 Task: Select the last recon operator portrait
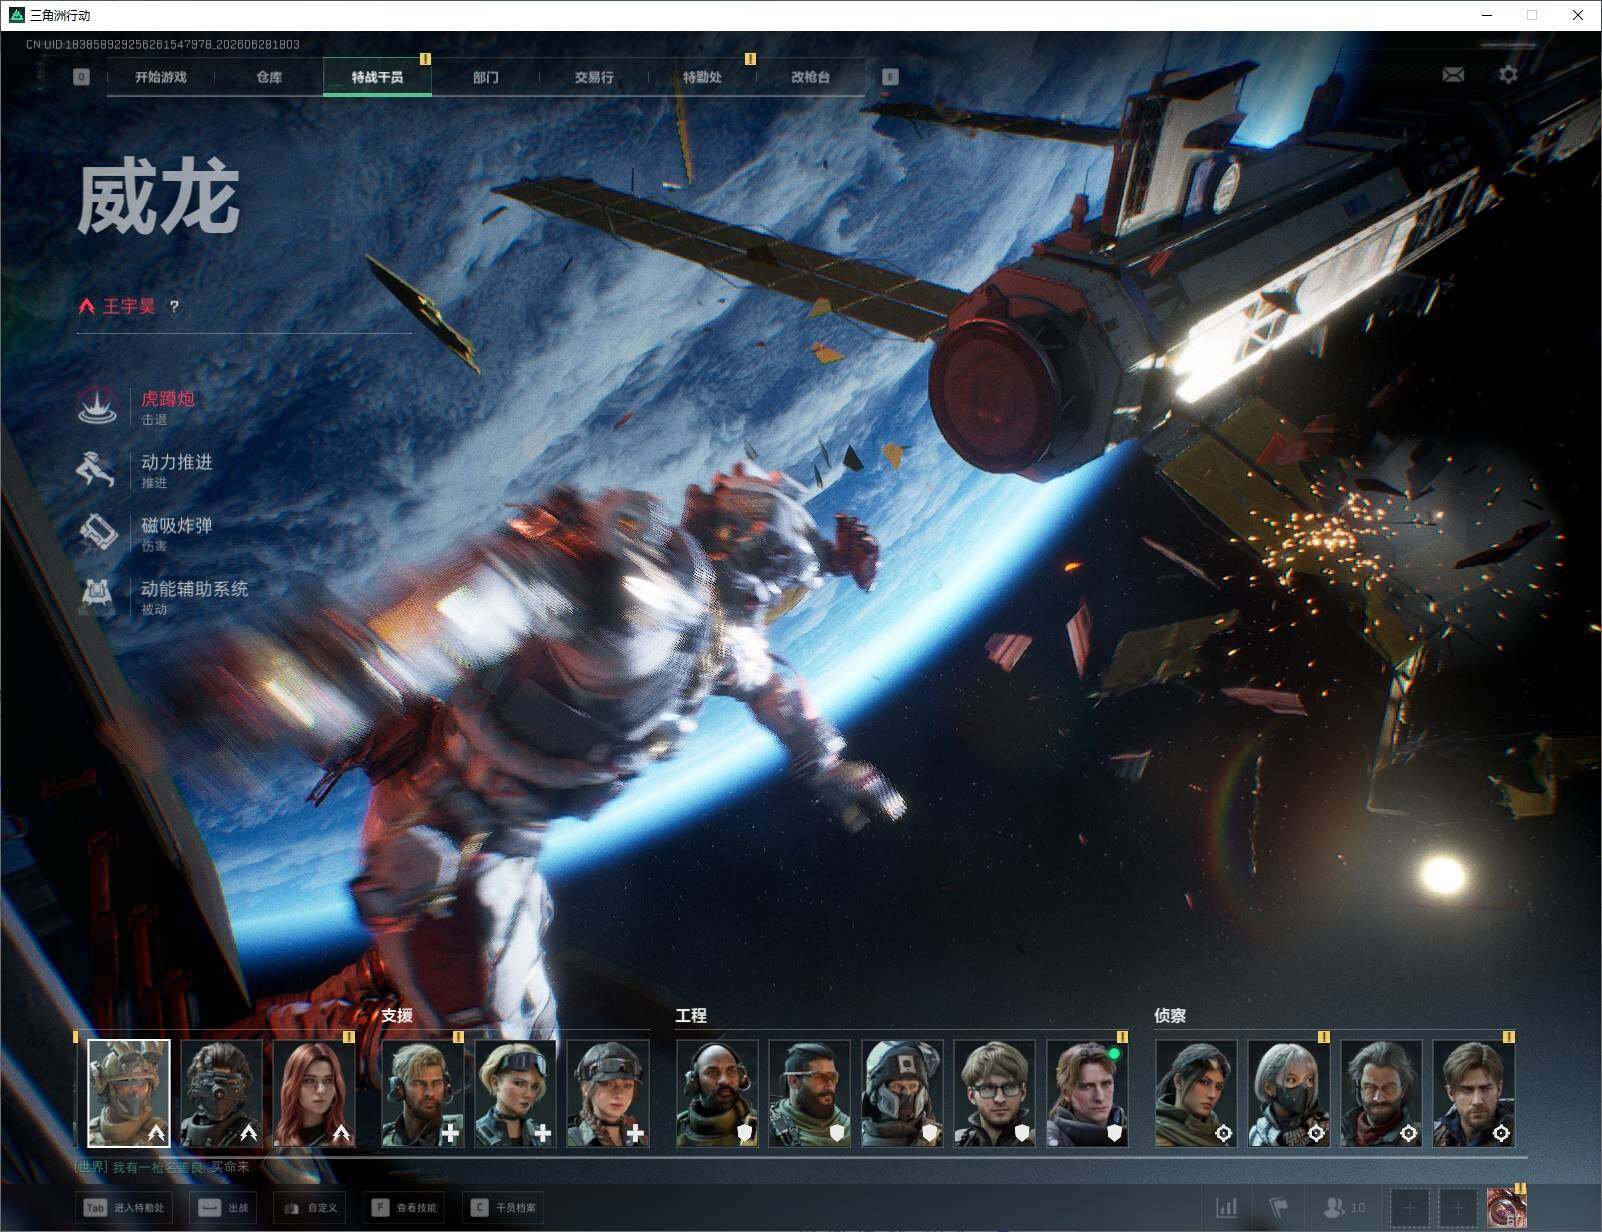1474,1093
